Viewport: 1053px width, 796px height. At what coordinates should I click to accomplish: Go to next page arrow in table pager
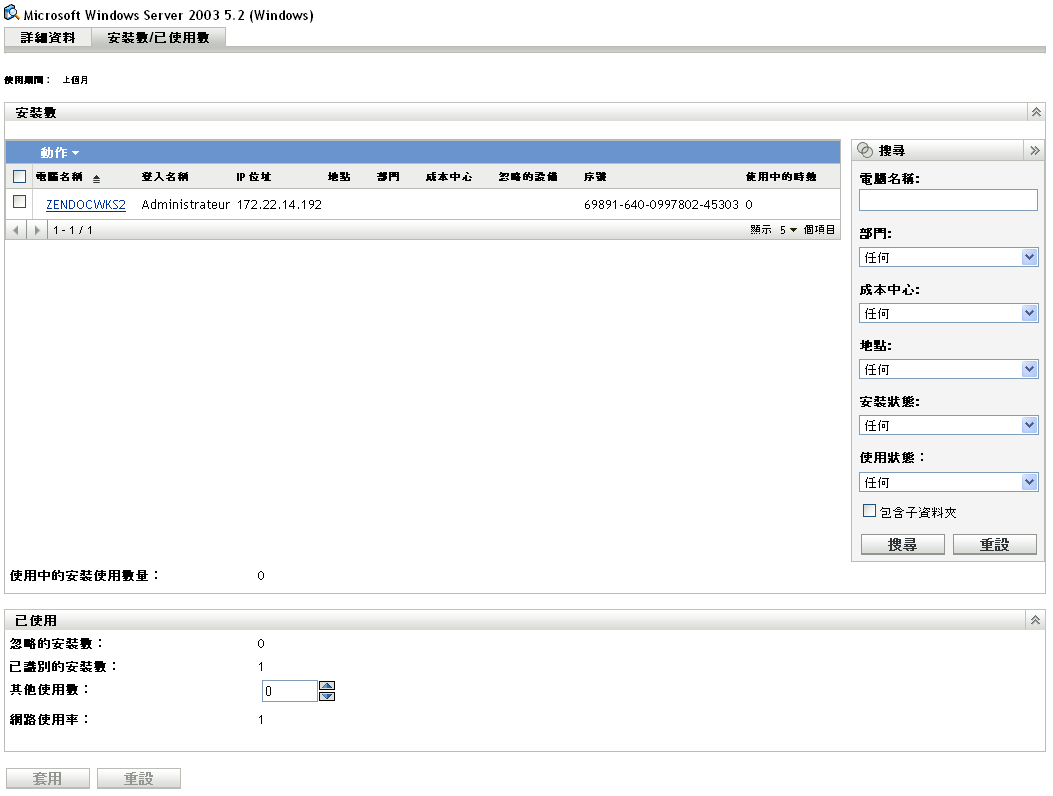37,230
